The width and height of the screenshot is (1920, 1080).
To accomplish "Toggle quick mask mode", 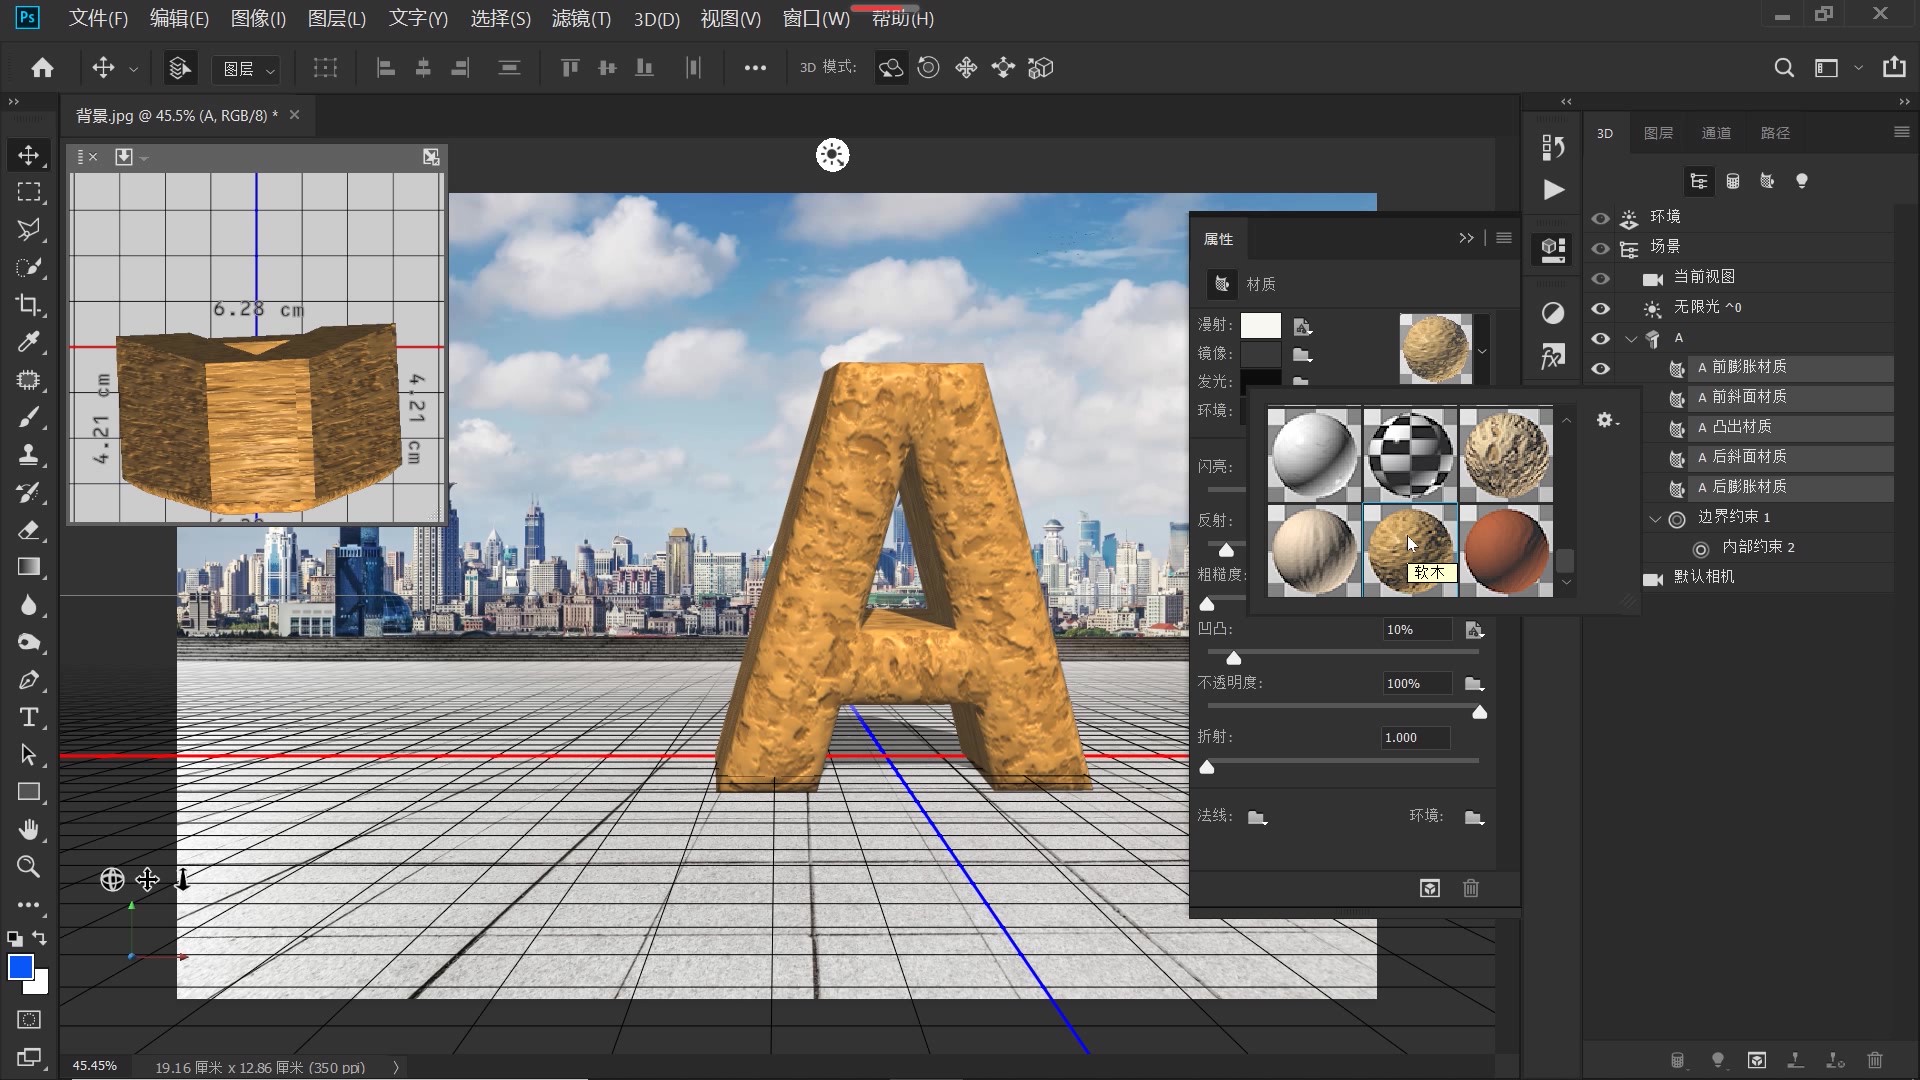I will (28, 1019).
